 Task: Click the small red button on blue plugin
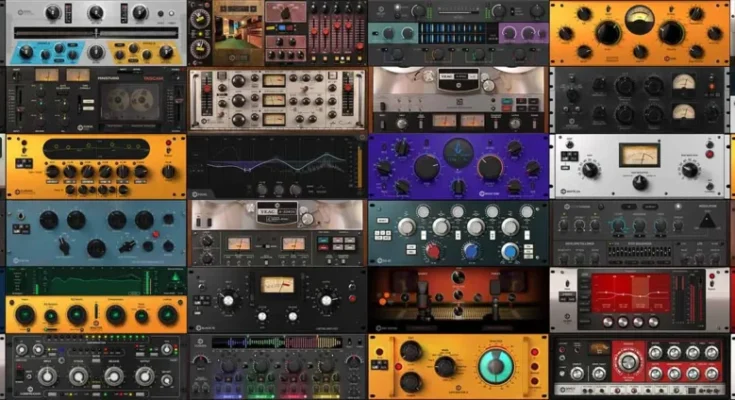[x=156, y=234]
